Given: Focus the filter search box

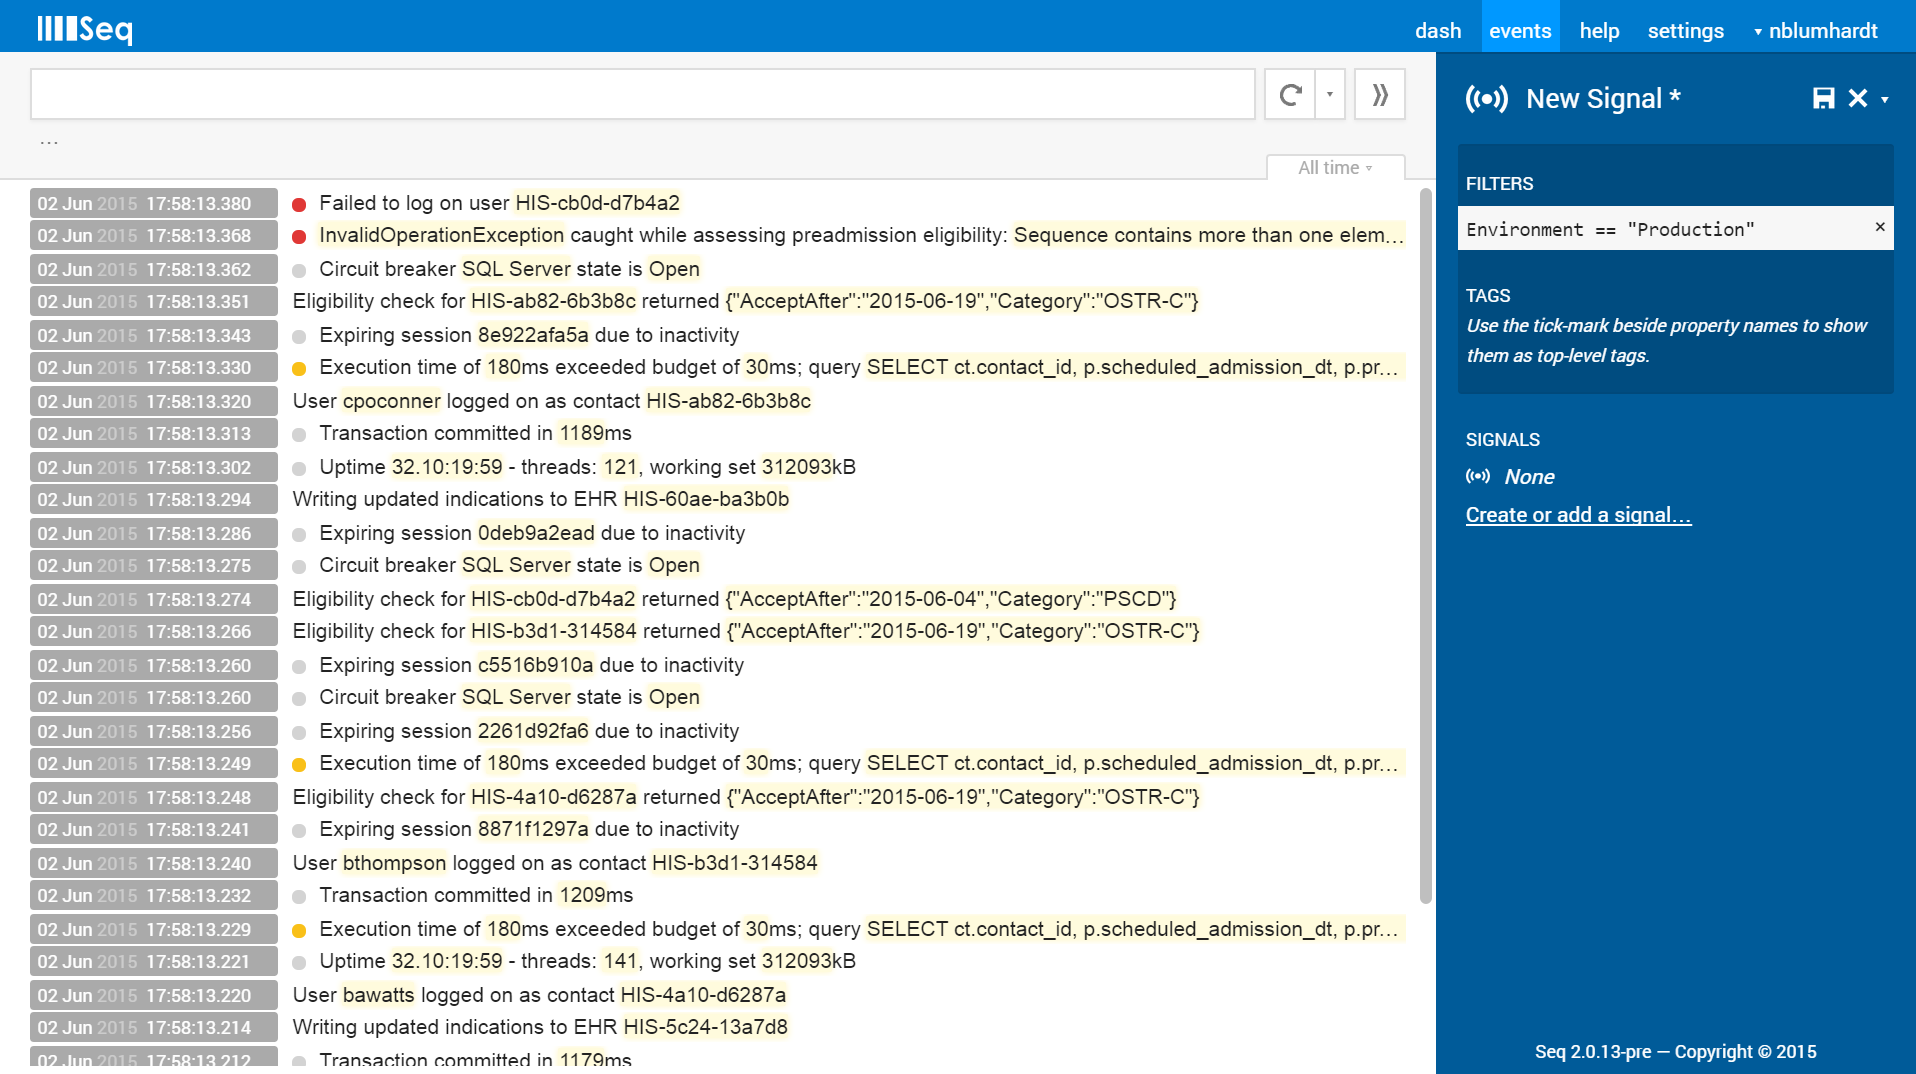Looking at the screenshot, I should point(643,95).
